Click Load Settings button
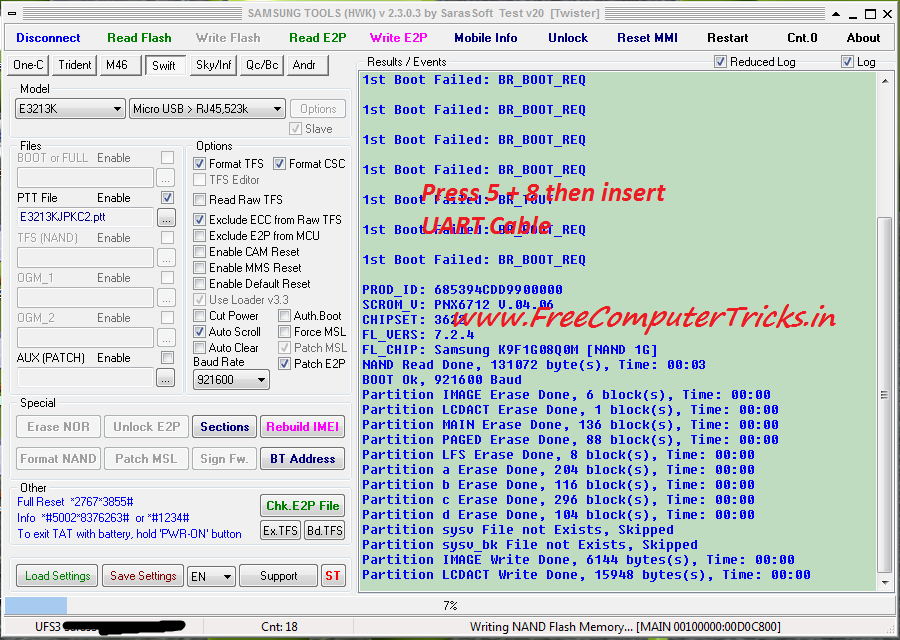 pos(57,576)
